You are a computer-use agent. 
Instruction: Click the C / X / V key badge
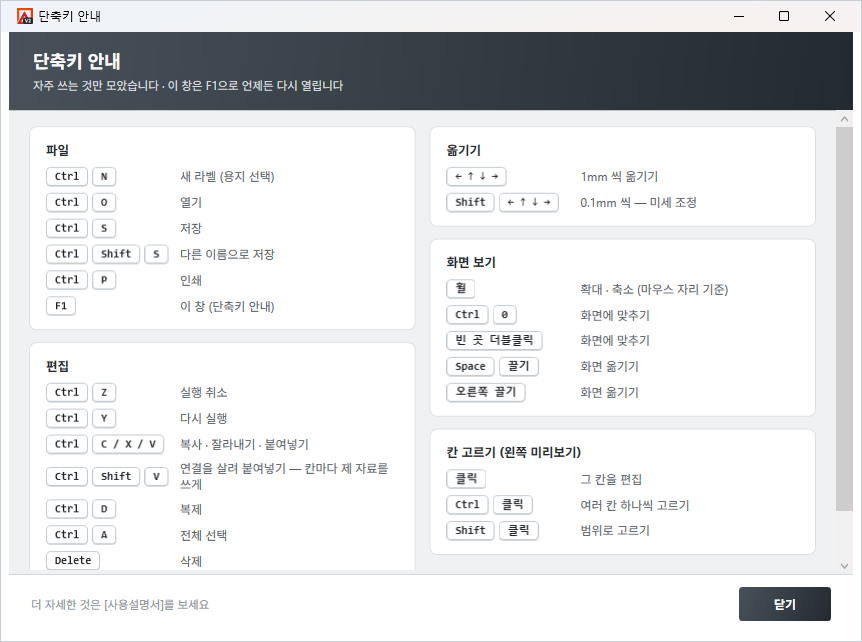click(128, 444)
